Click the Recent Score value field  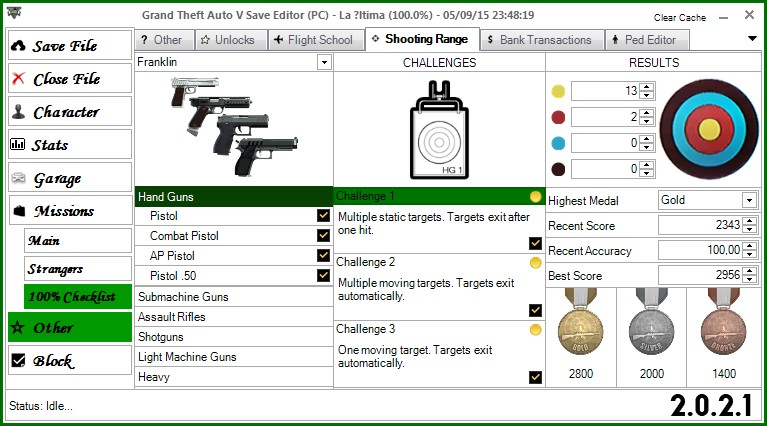[700, 225]
